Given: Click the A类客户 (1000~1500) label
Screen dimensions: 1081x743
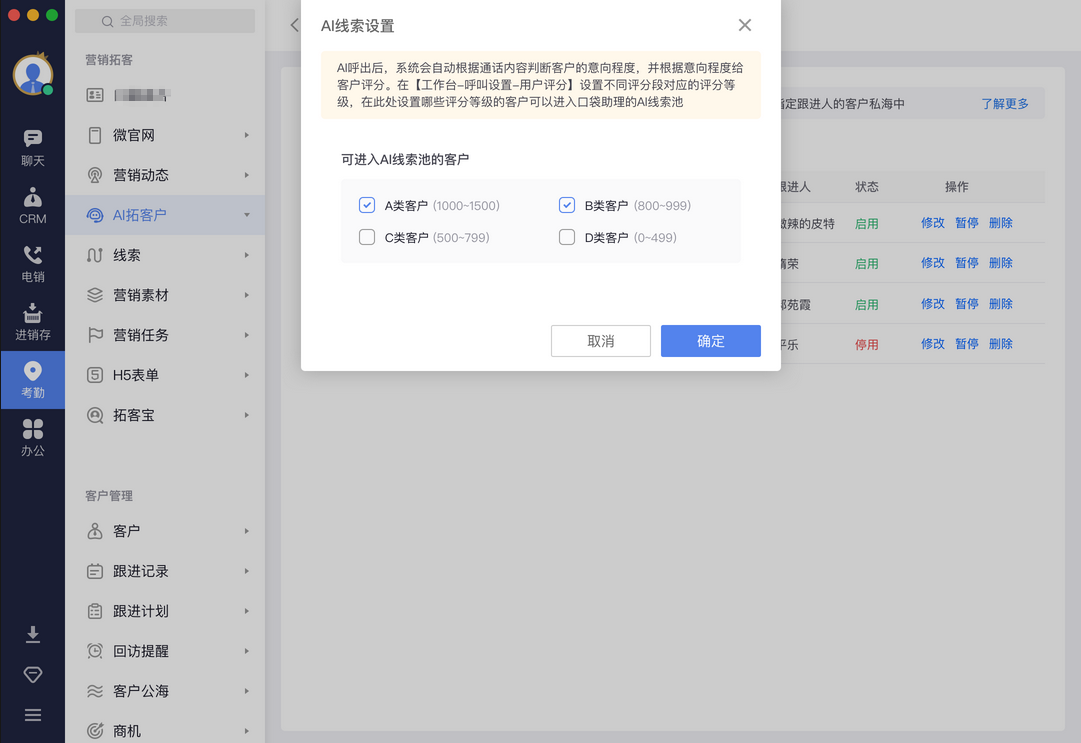Looking at the screenshot, I should point(442,205).
